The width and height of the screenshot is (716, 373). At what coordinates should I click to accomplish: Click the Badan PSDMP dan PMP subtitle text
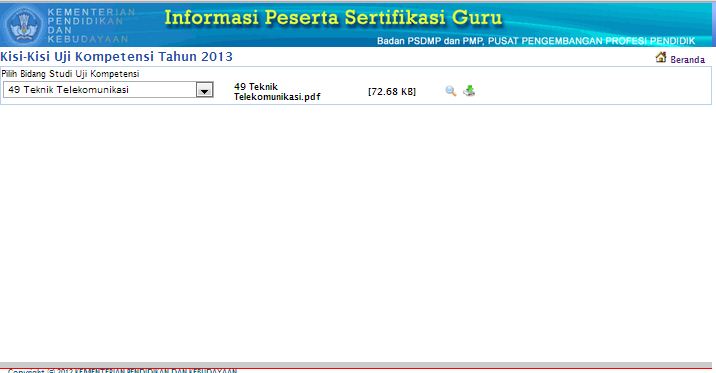click(x=431, y=41)
